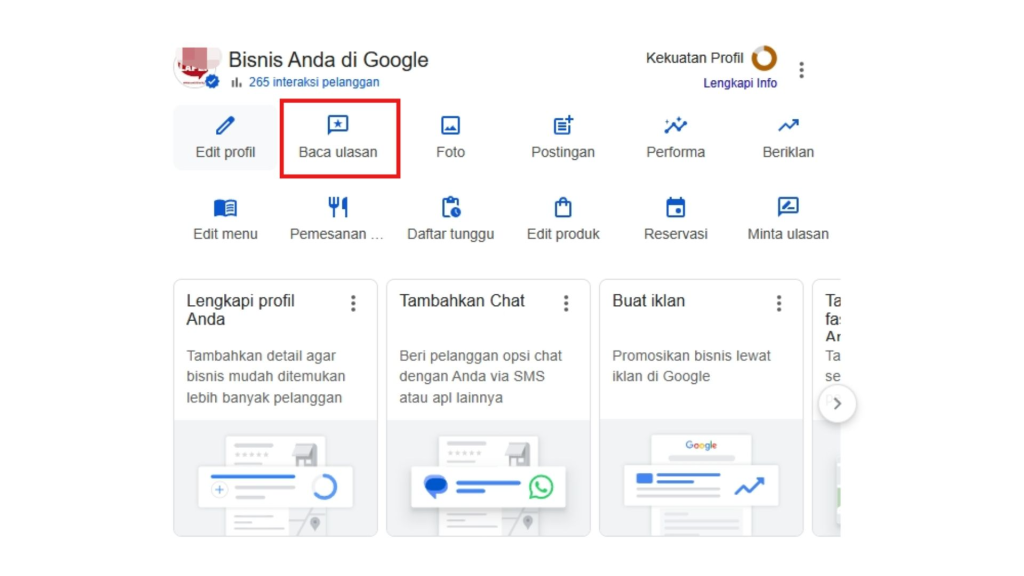Expand options on Lengkapi profil Anda card
This screenshot has width=1024, height=576.
[x=353, y=303]
